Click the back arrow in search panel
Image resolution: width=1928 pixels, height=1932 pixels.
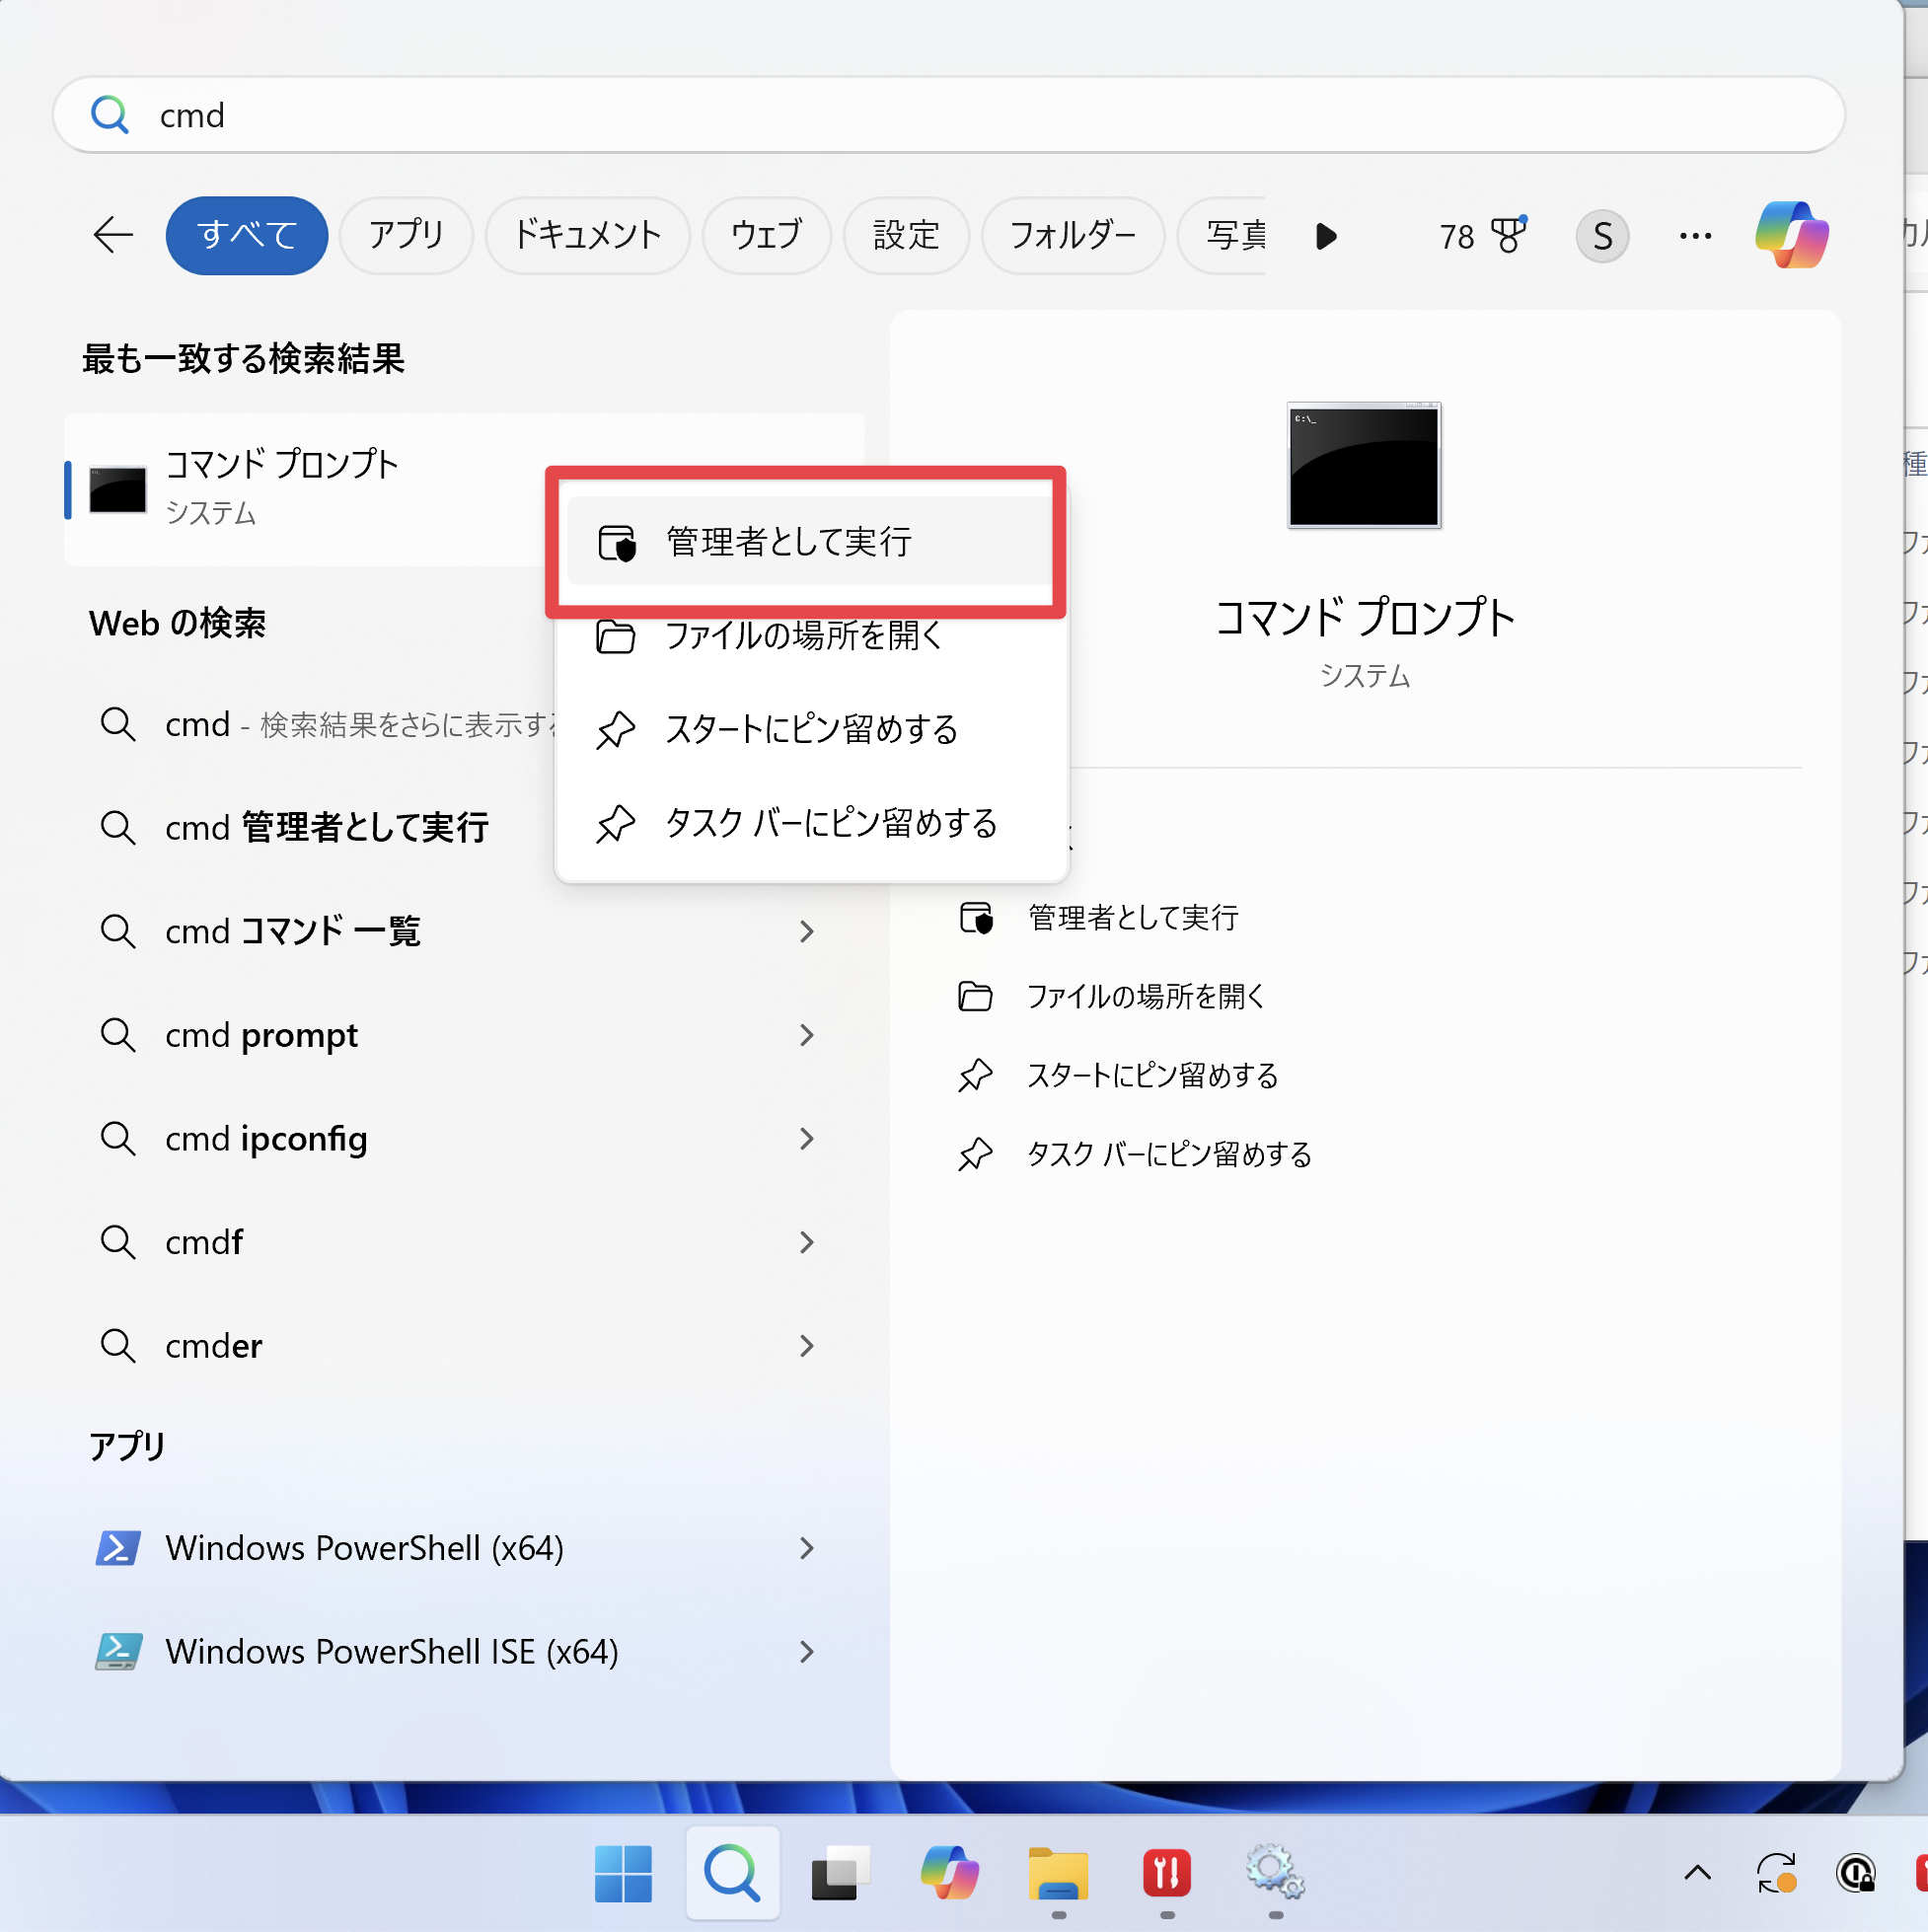(113, 235)
